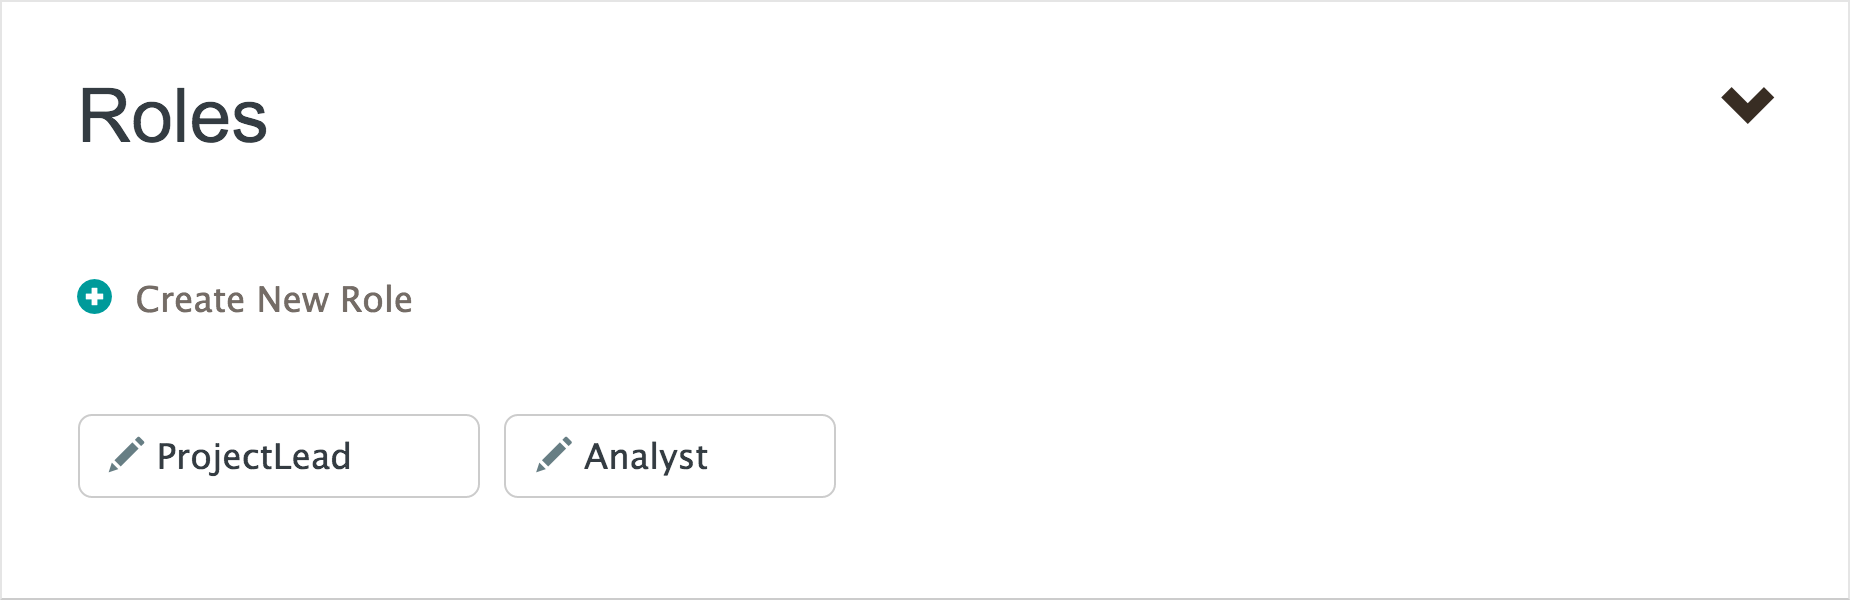Open the Analyst role button
Image resolution: width=1850 pixels, height=600 pixels.
pos(669,456)
